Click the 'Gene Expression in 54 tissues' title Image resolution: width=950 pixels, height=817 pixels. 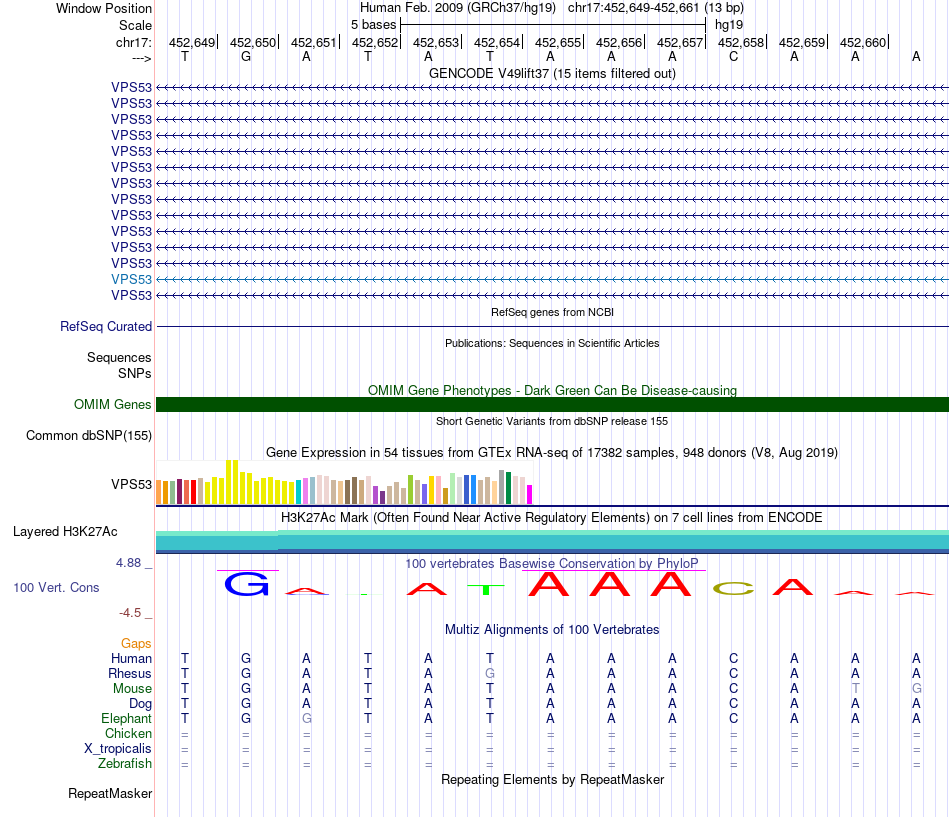(x=552, y=453)
